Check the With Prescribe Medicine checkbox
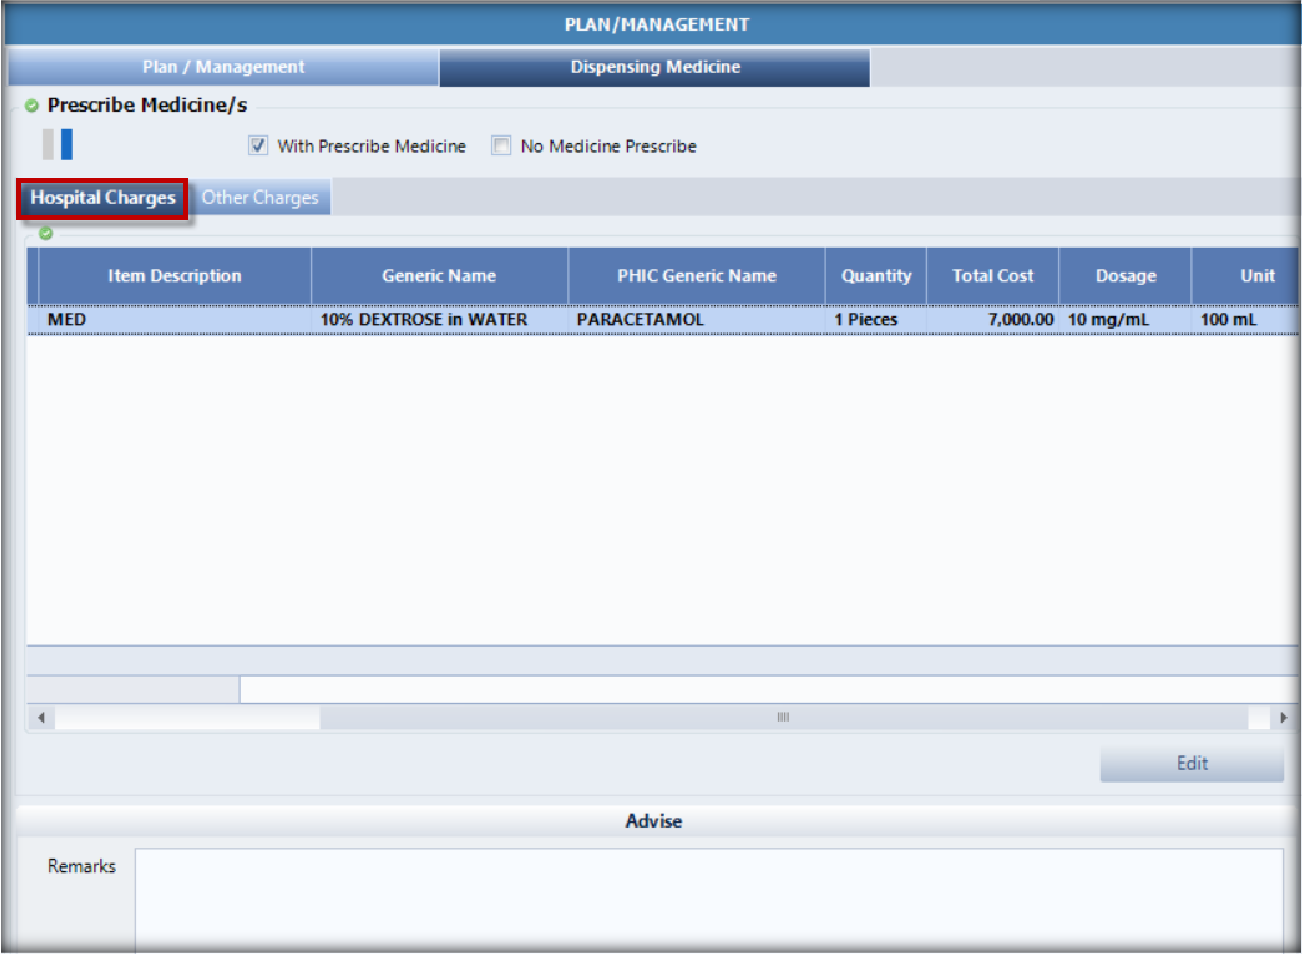The image size is (1302, 954). tap(258, 146)
